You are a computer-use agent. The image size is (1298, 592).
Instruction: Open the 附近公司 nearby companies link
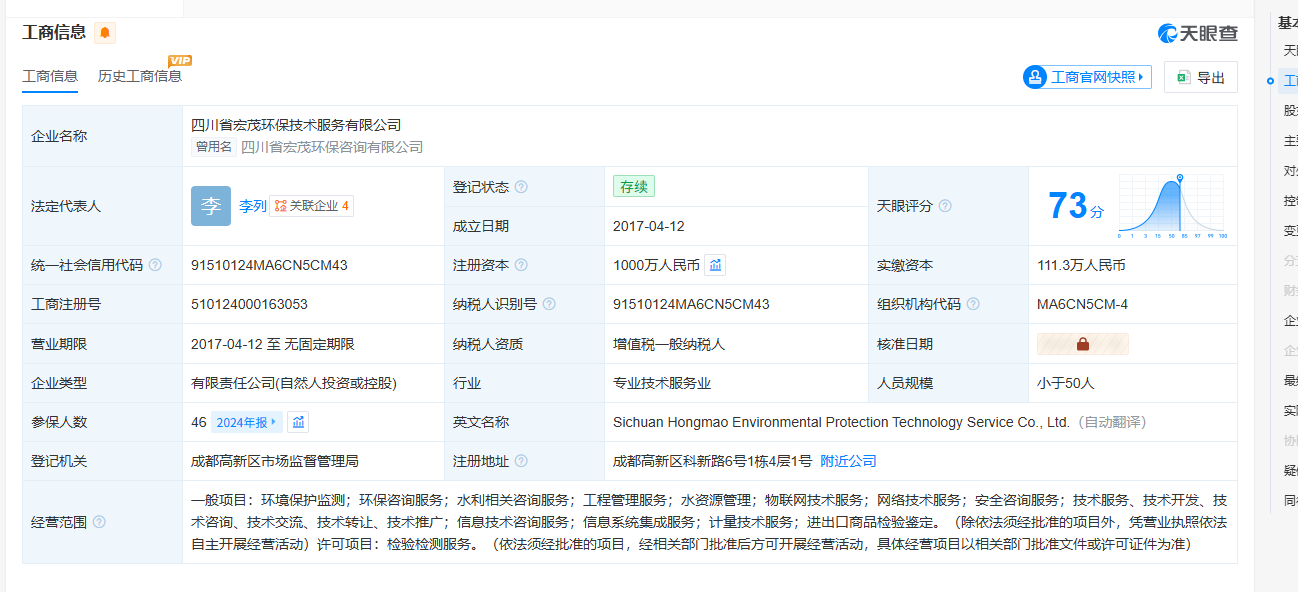pyautogui.click(x=848, y=461)
